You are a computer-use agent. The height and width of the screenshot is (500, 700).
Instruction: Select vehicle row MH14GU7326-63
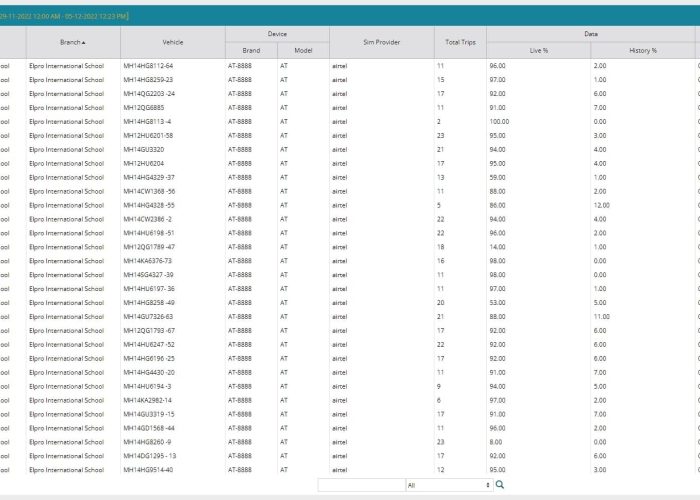click(148, 316)
